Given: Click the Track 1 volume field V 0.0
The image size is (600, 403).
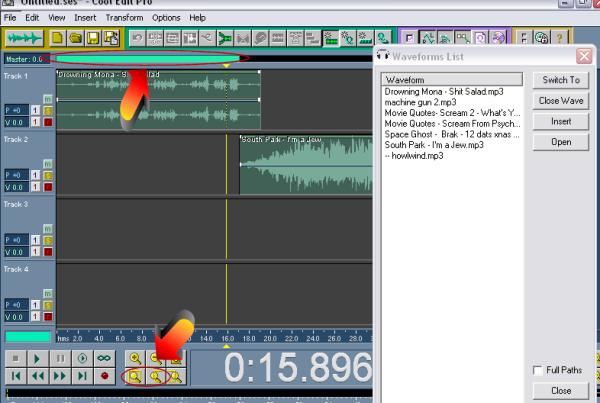Looking at the screenshot, I should click(x=16, y=122).
